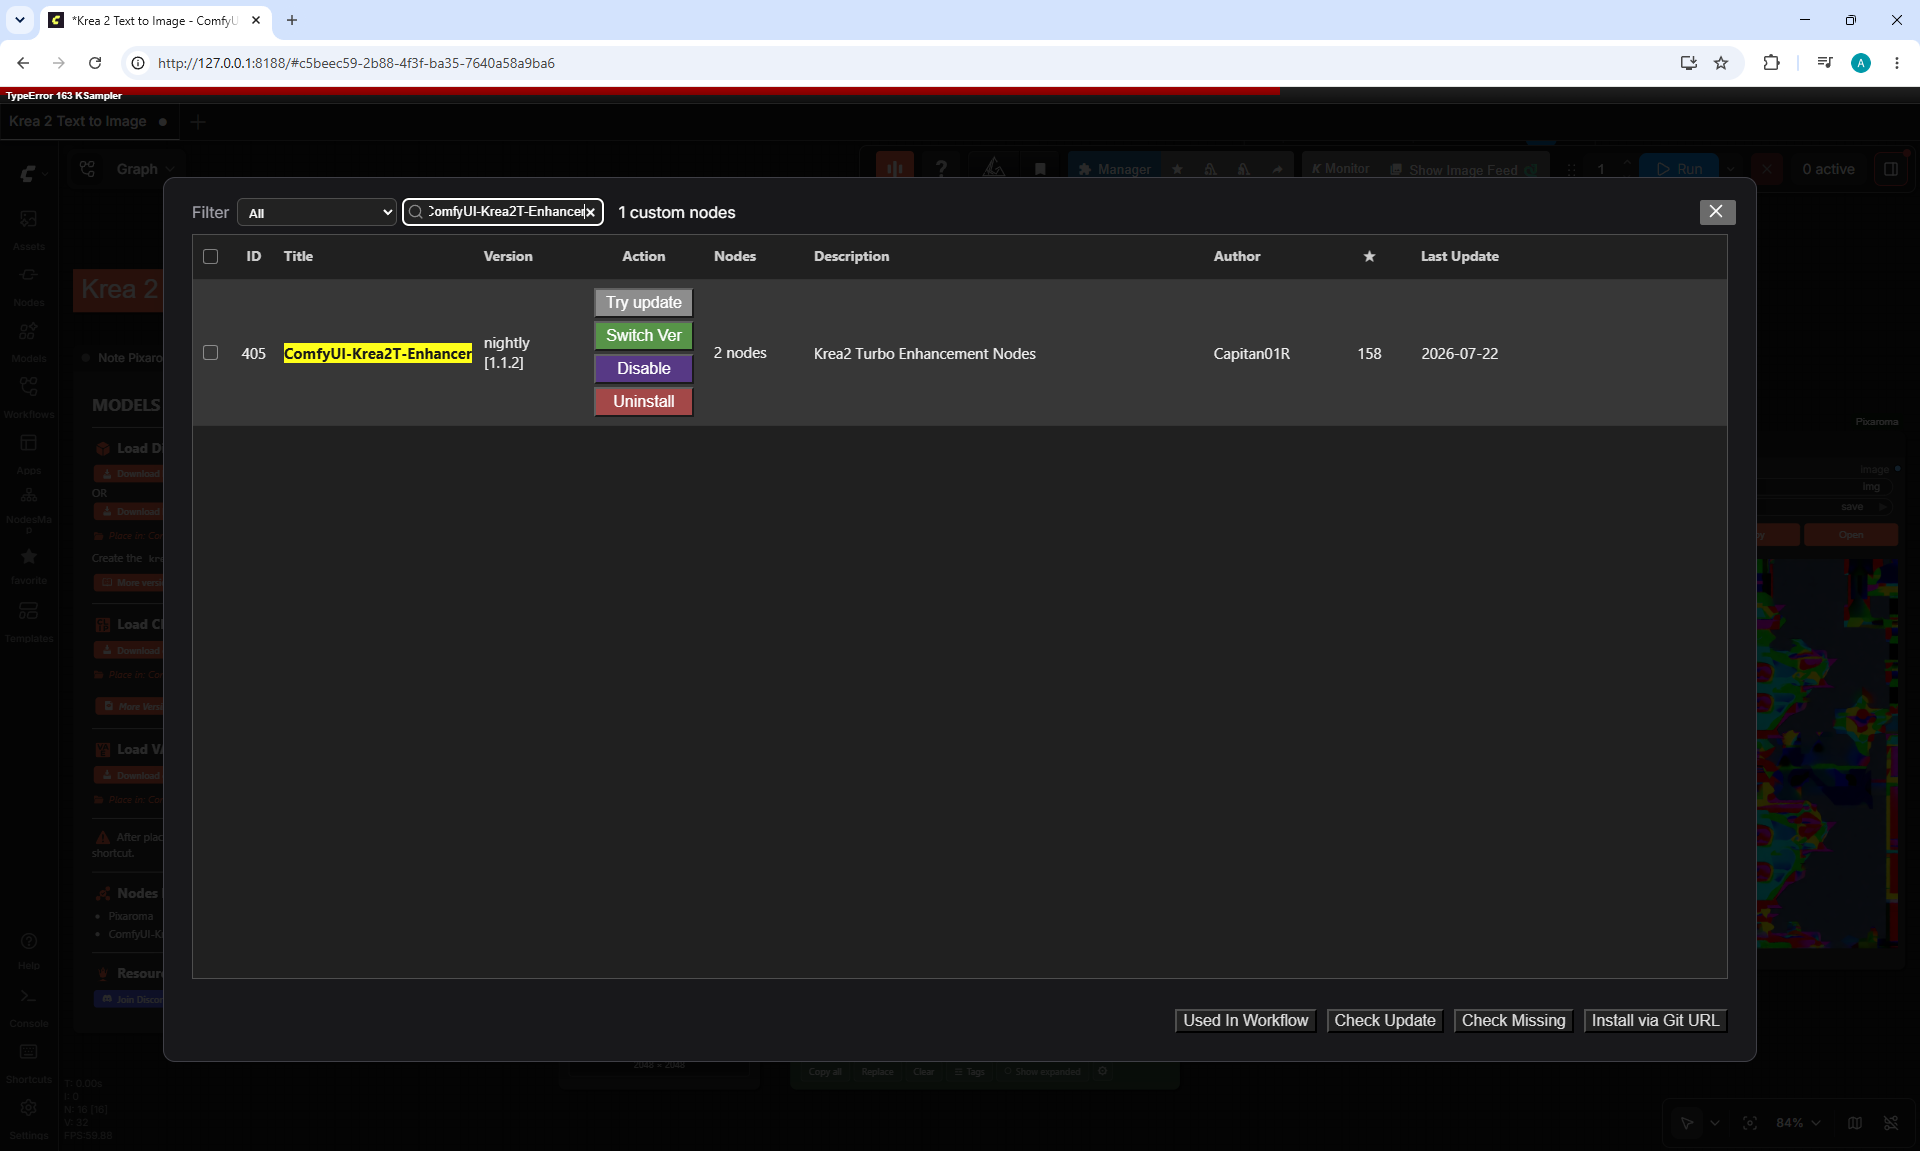Image resolution: width=1920 pixels, height=1151 pixels.
Task: Open the ComfyUI-Krea2T-Enhancer title link
Action: (378, 353)
